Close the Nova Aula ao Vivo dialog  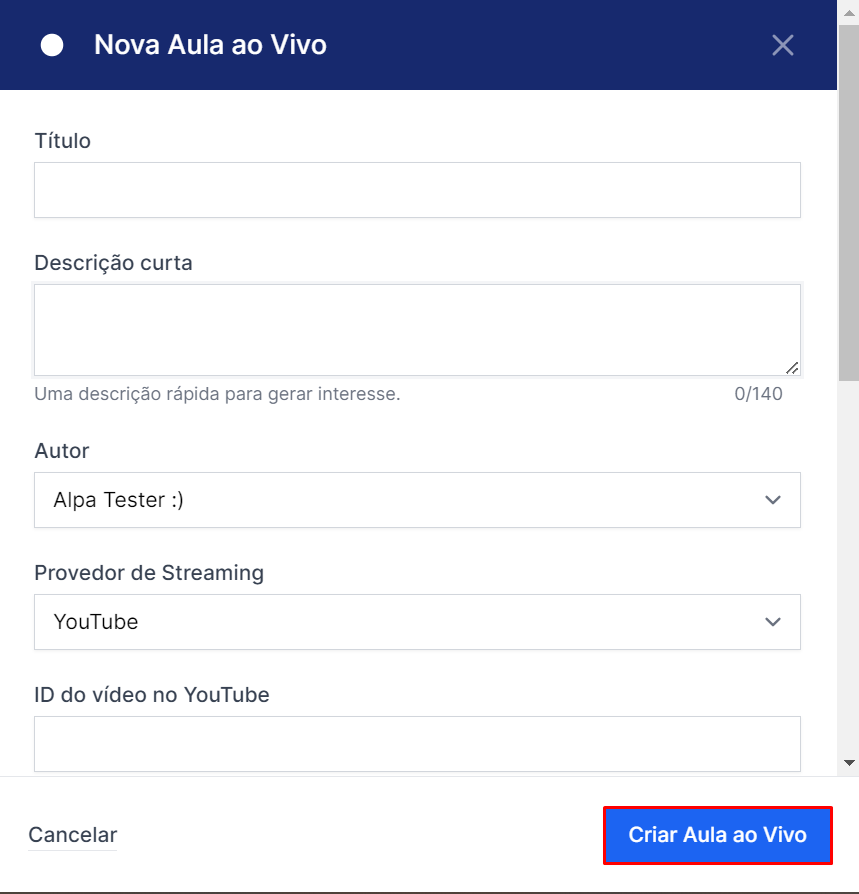pyautogui.click(x=783, y=45)
